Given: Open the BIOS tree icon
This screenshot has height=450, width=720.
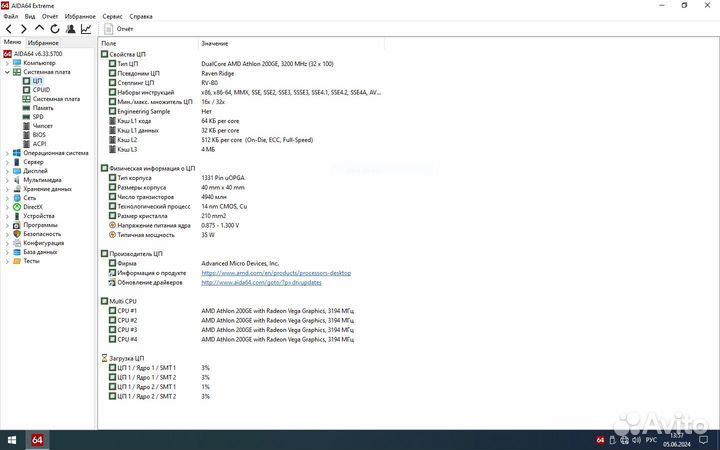Looking at the screenshot, I should coord(26,135).
